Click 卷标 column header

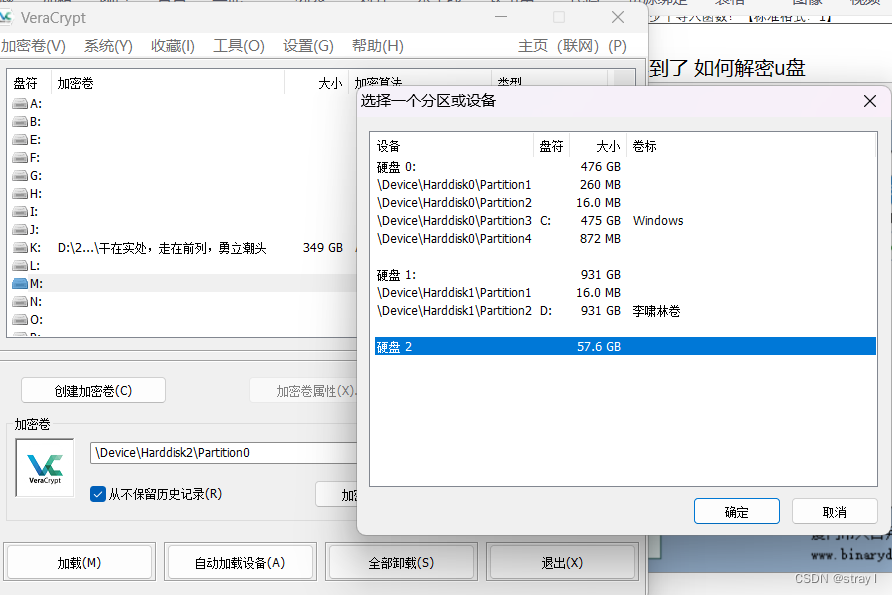(750, 146)
